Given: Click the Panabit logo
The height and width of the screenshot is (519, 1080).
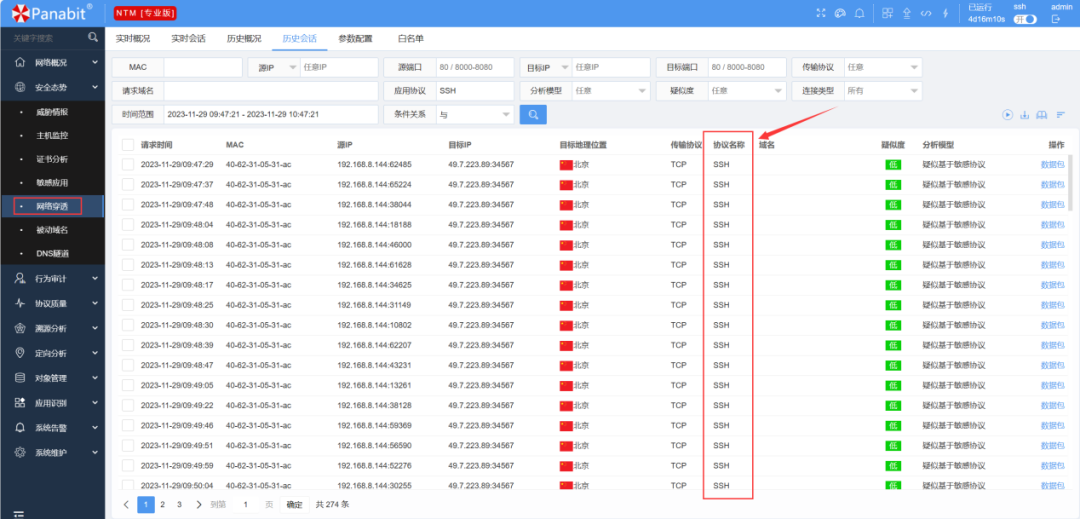Looking at the screenshot, I should pyautogui.click(x=52, y=12).
